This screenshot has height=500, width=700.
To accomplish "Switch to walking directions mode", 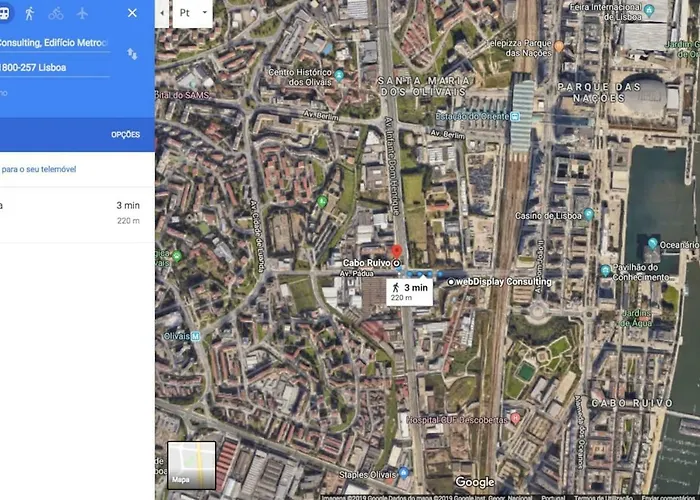I will pos(29,13).
